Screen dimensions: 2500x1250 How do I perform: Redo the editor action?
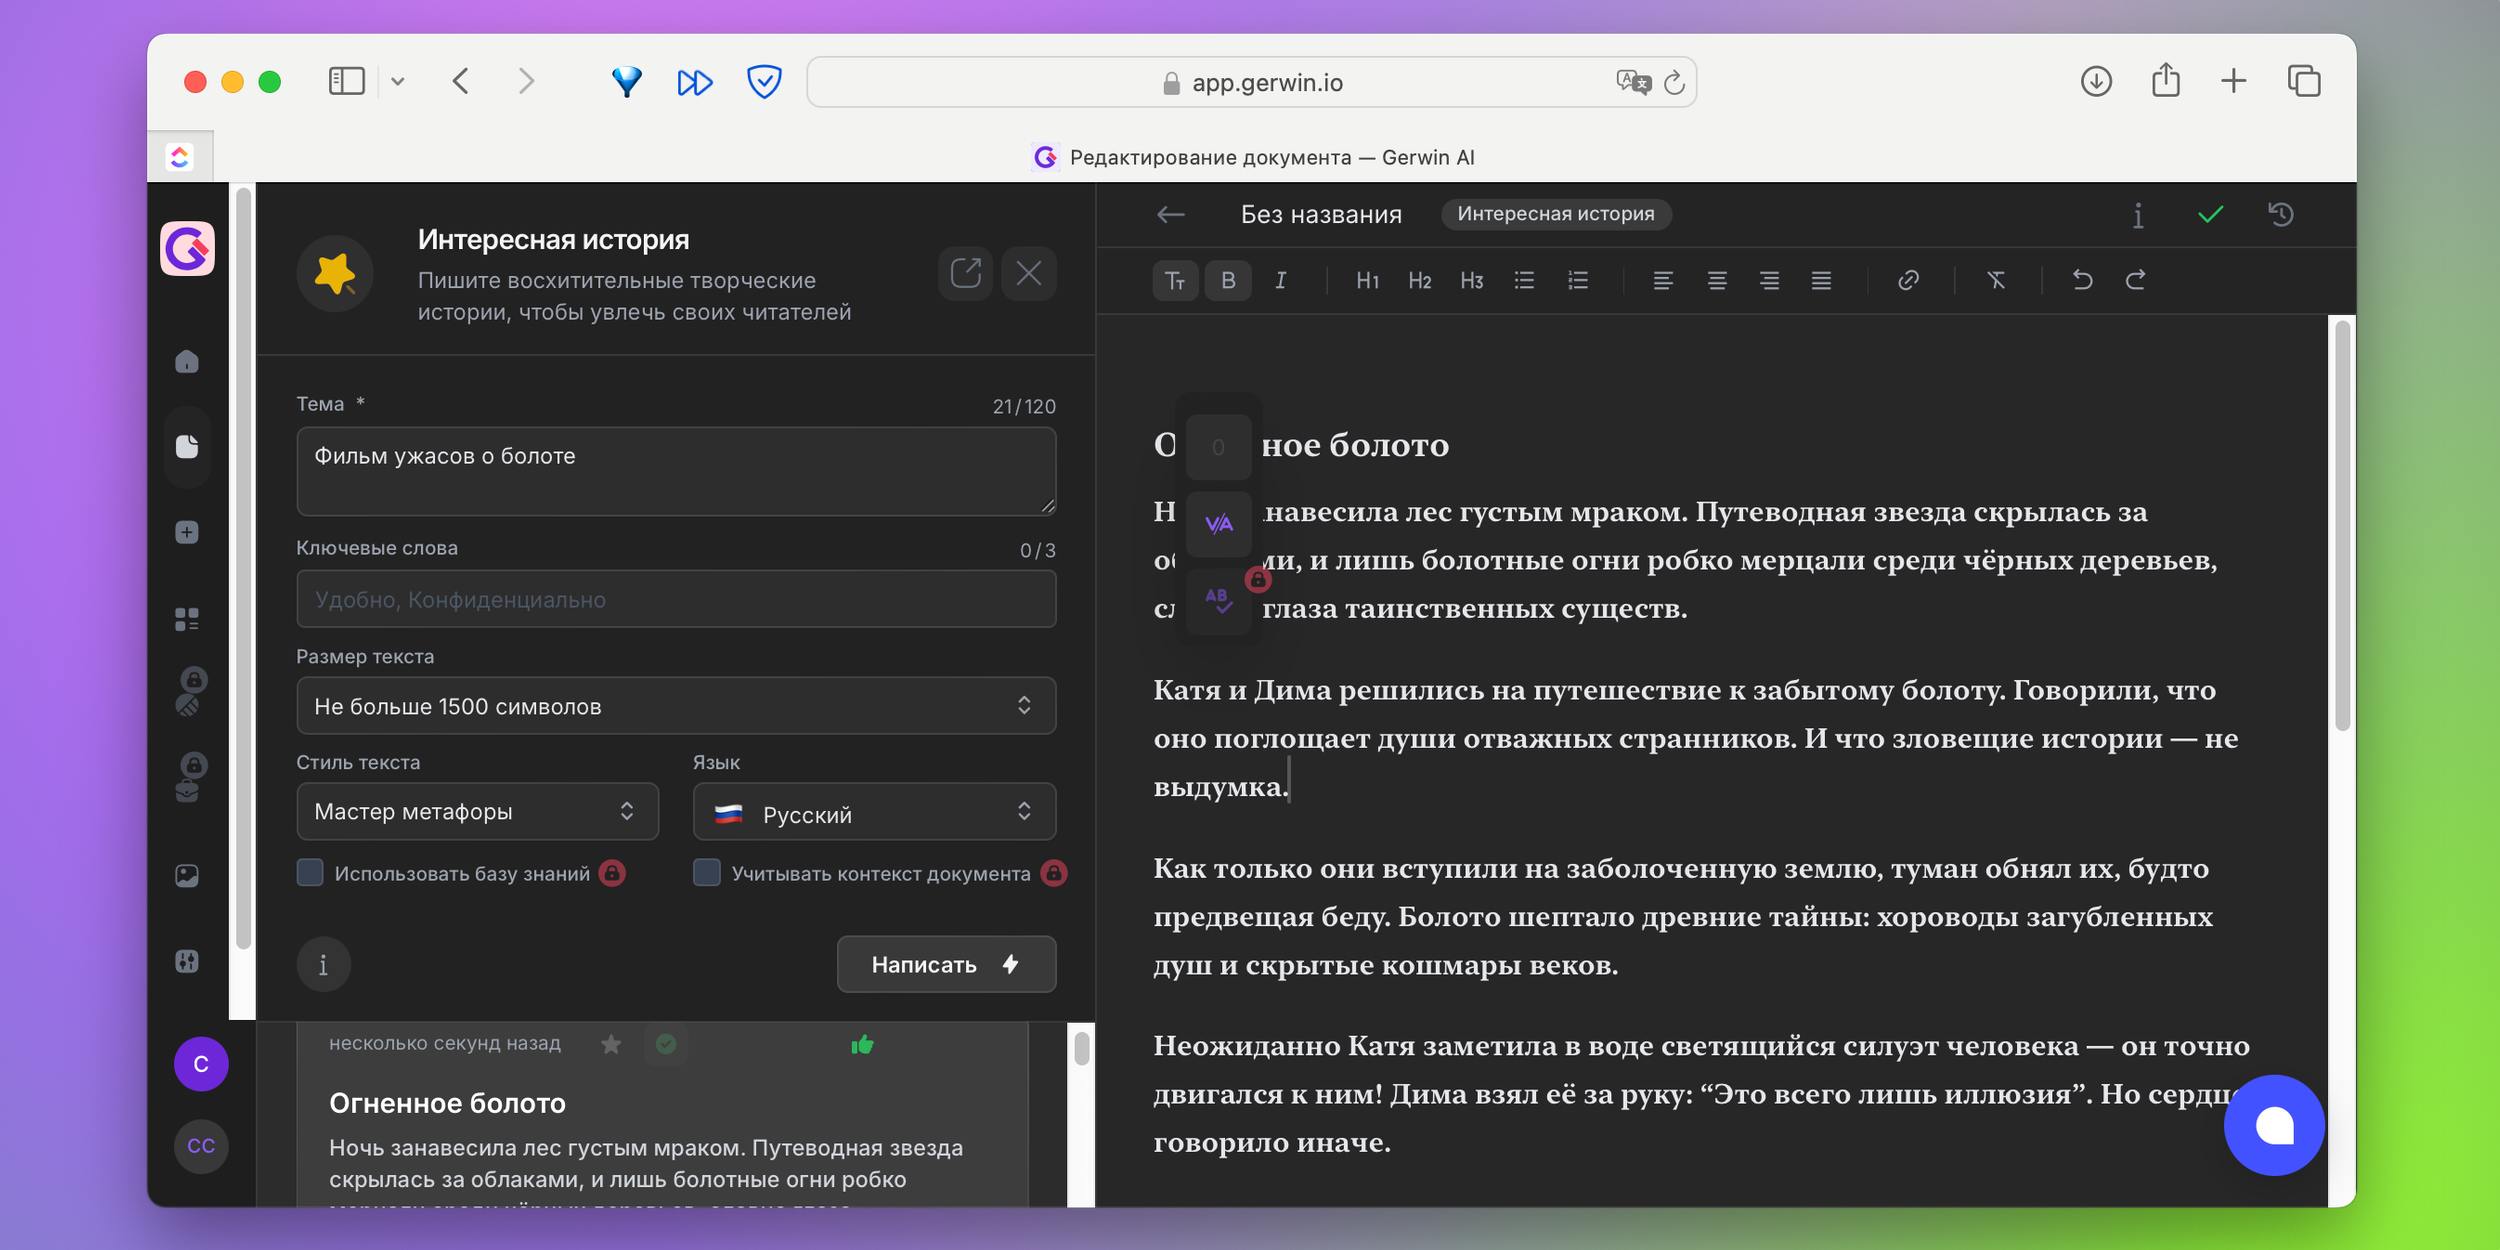2135,281
